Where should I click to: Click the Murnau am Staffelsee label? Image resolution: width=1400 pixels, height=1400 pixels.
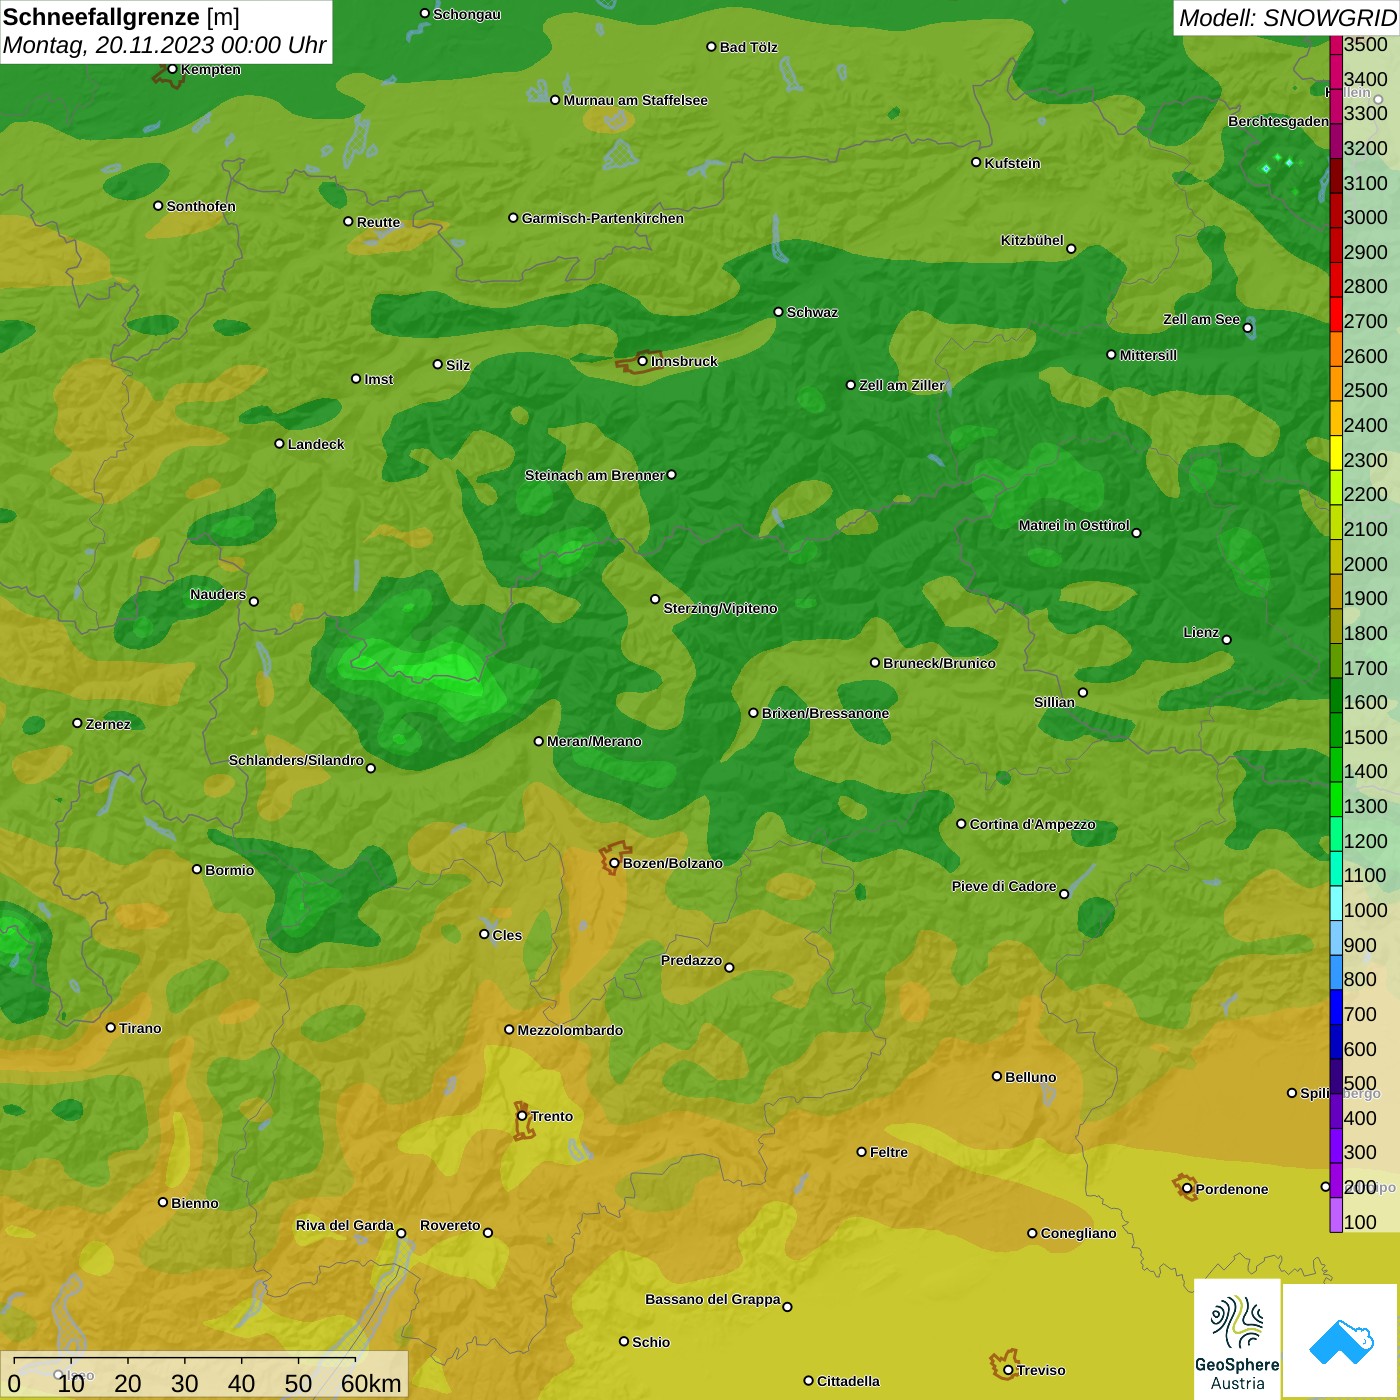[x=636, y=100]
